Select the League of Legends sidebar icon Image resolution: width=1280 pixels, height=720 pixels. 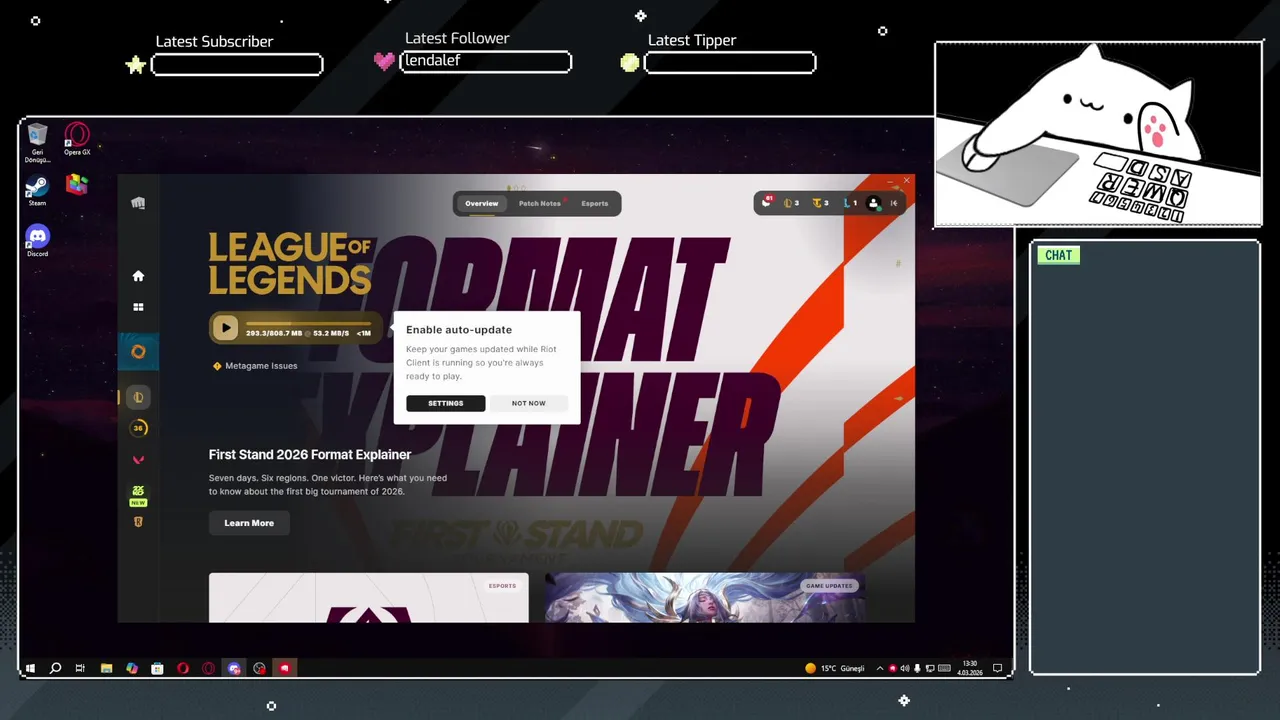[138, 397]
